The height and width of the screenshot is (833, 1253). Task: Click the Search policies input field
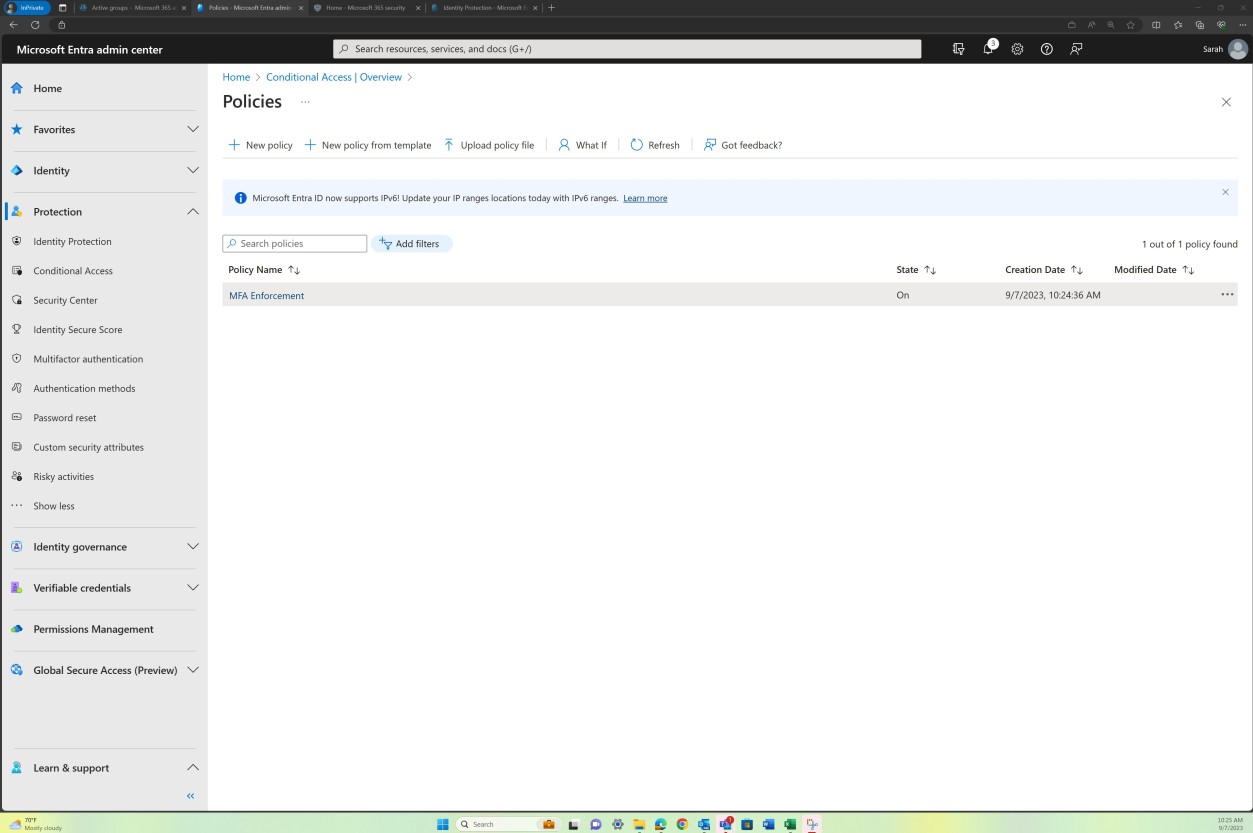click(294, 243)
